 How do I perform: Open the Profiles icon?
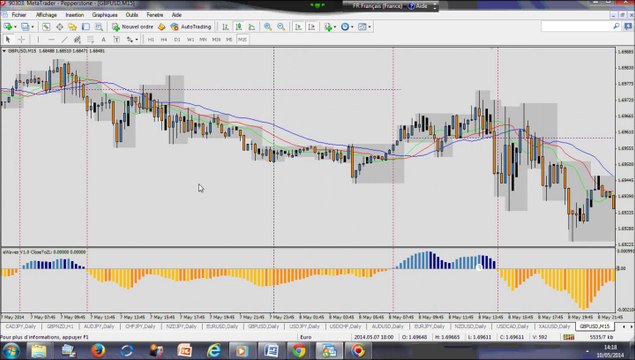(x=25, y=27)
